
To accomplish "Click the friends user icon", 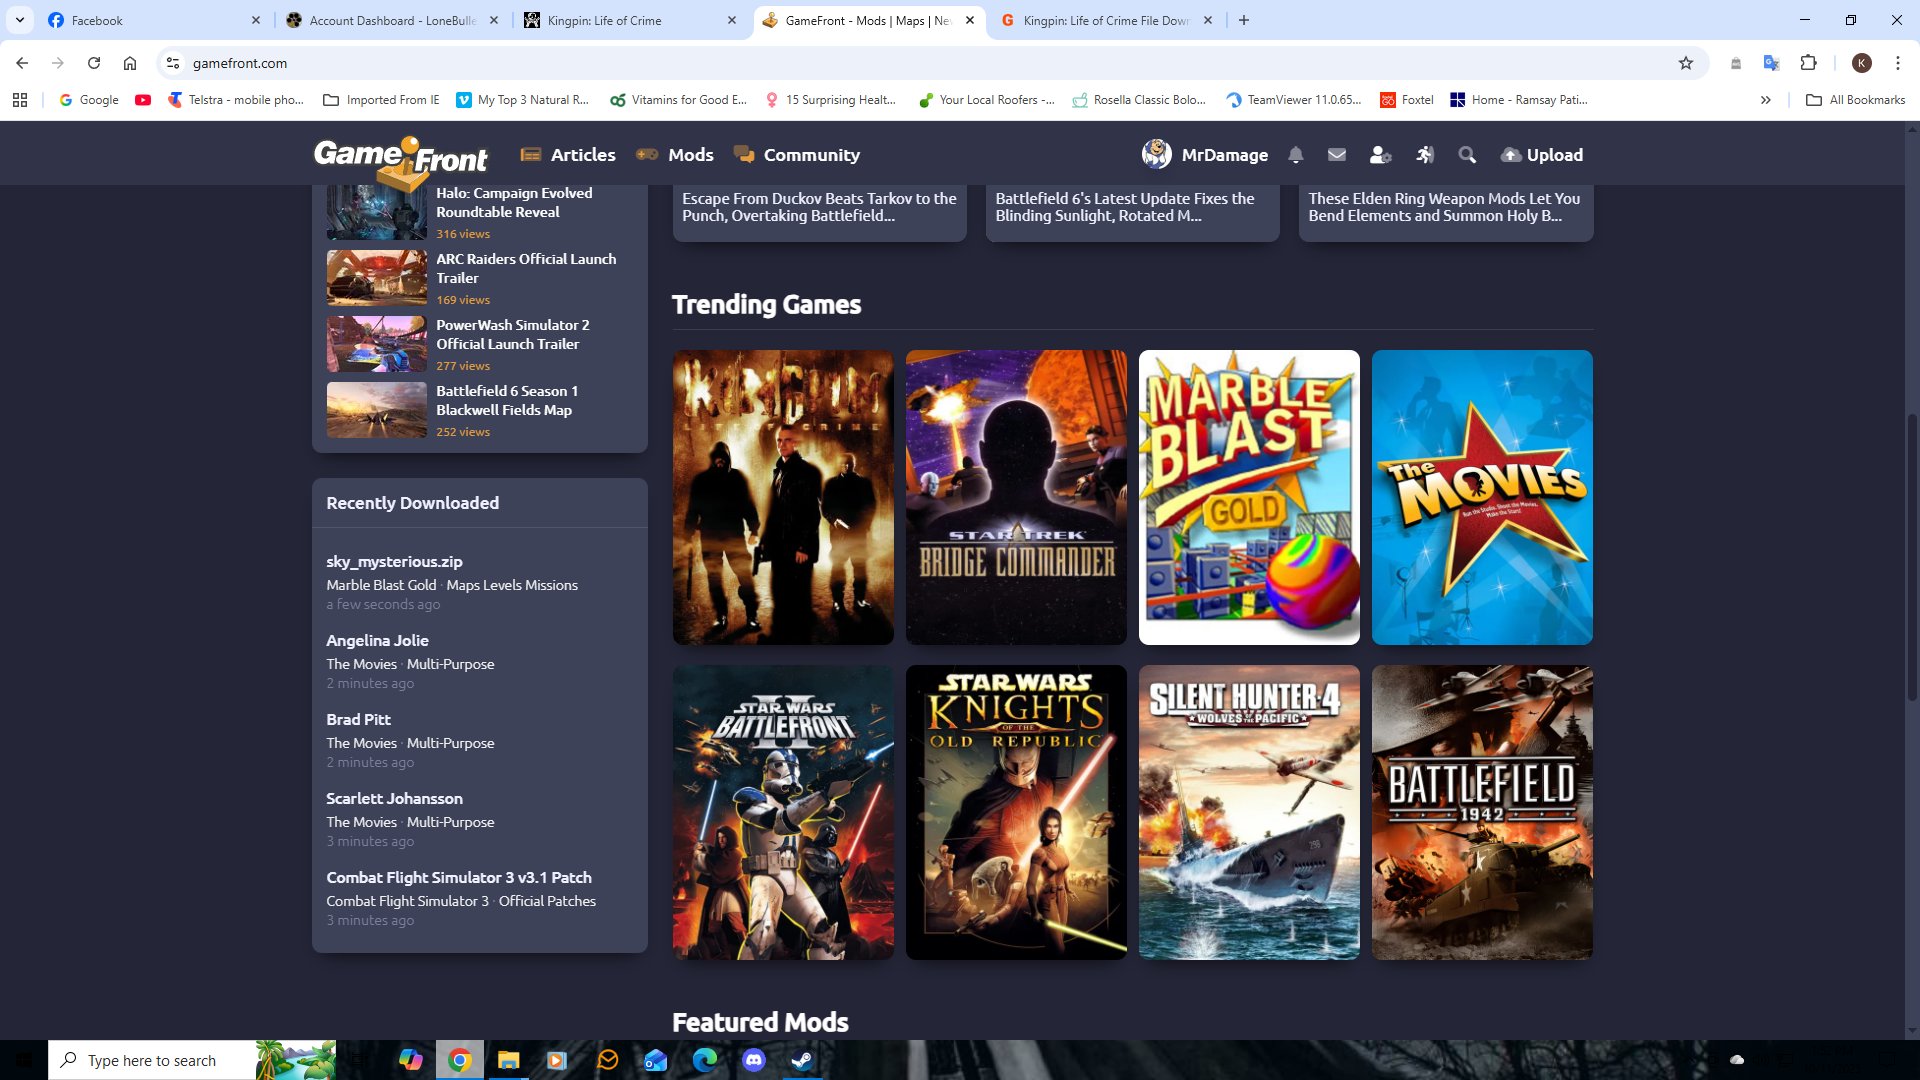I will [1380, 154].
